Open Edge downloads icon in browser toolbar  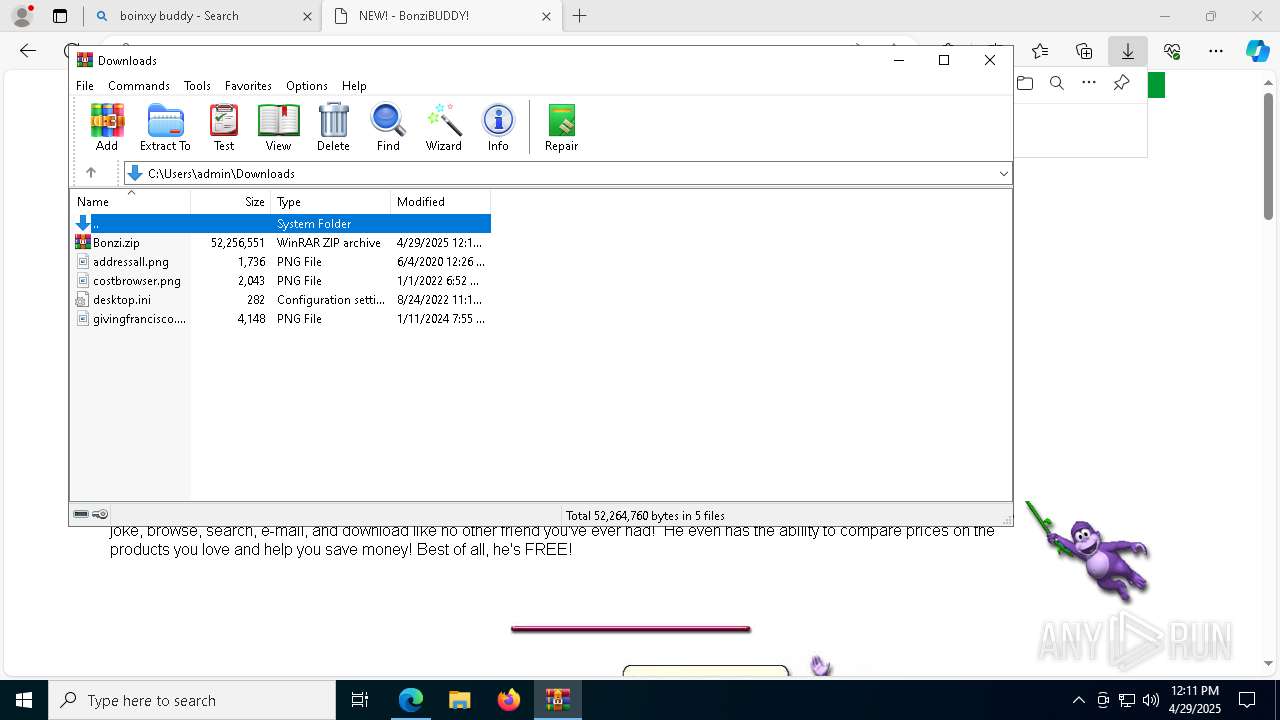point(1127,51)
